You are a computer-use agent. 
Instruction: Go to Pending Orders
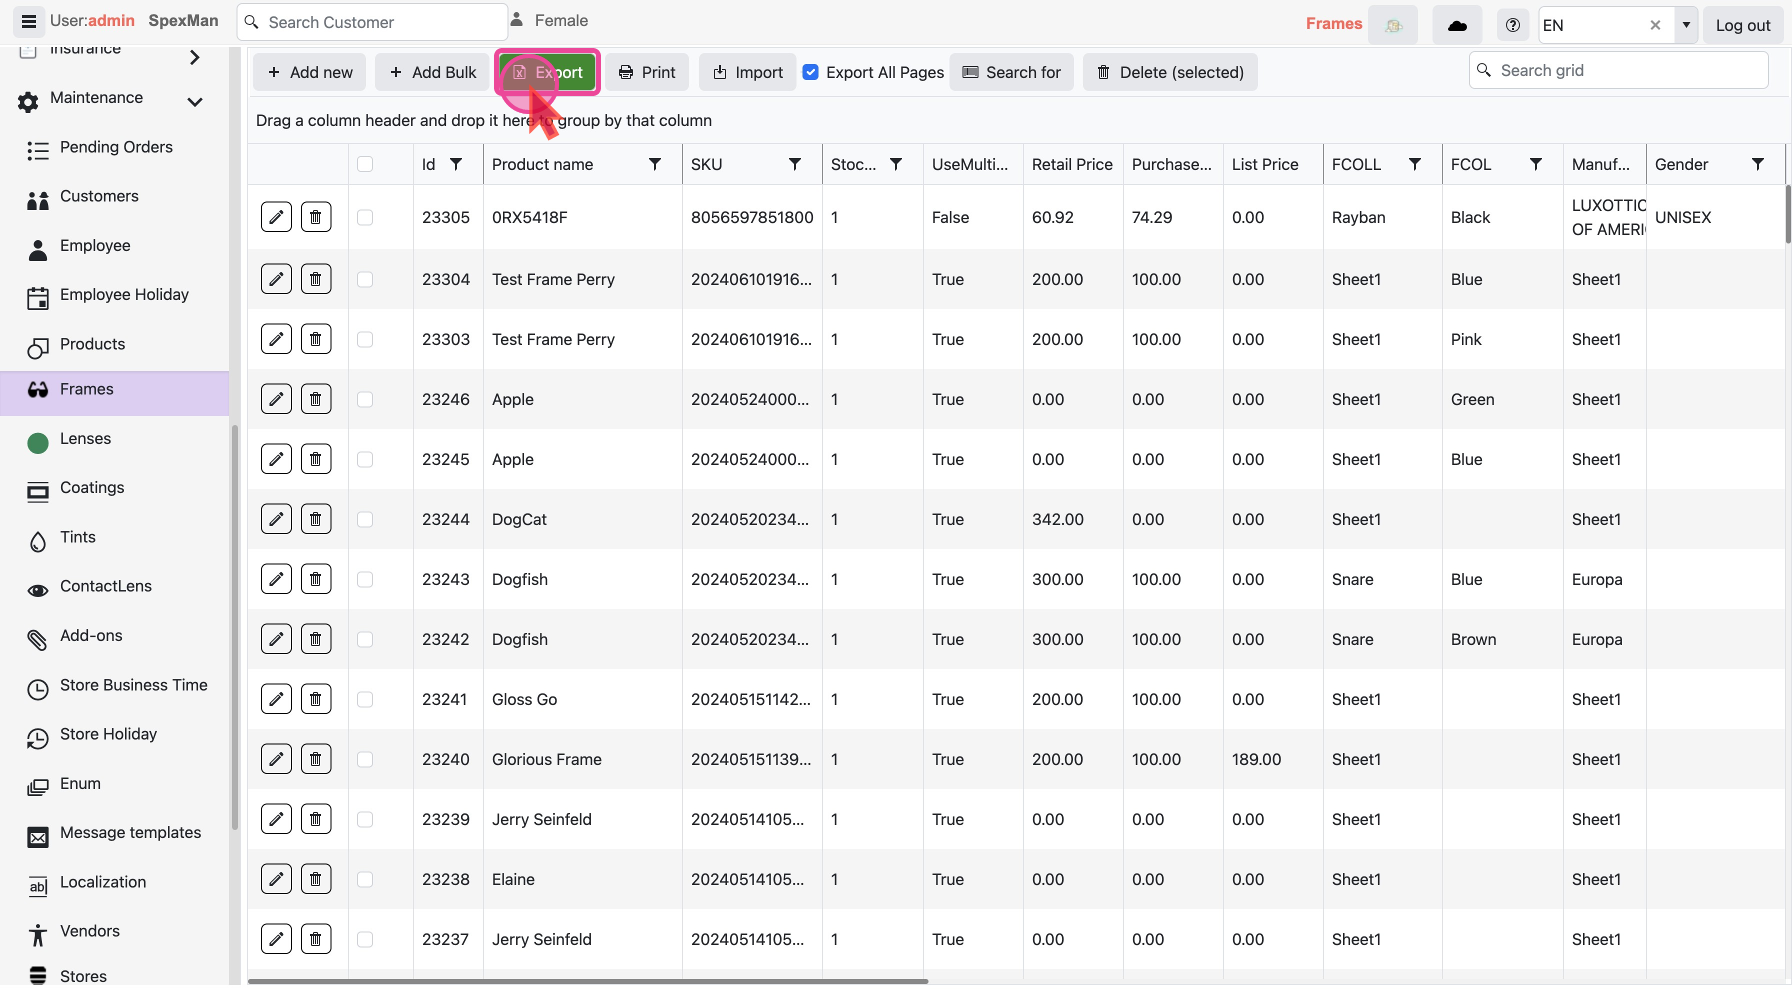point(116,147)
